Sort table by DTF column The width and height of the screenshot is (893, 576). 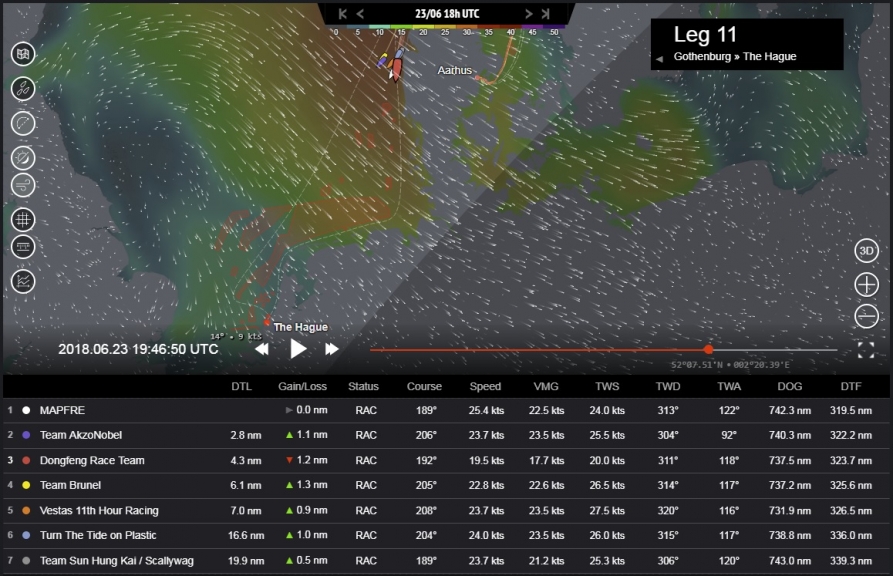[851, 386]
